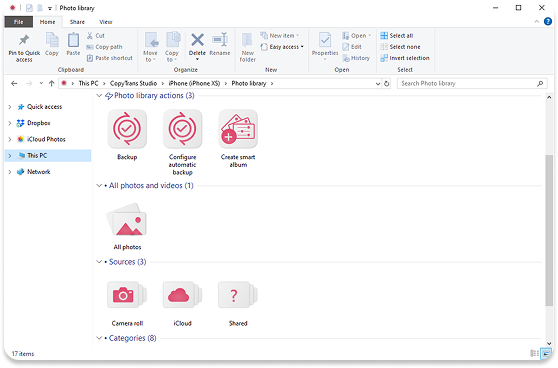The width and height of the screenshot is (558, 368).
Task: Click Select all in the ribbon
Action: (x=397, y=36)
